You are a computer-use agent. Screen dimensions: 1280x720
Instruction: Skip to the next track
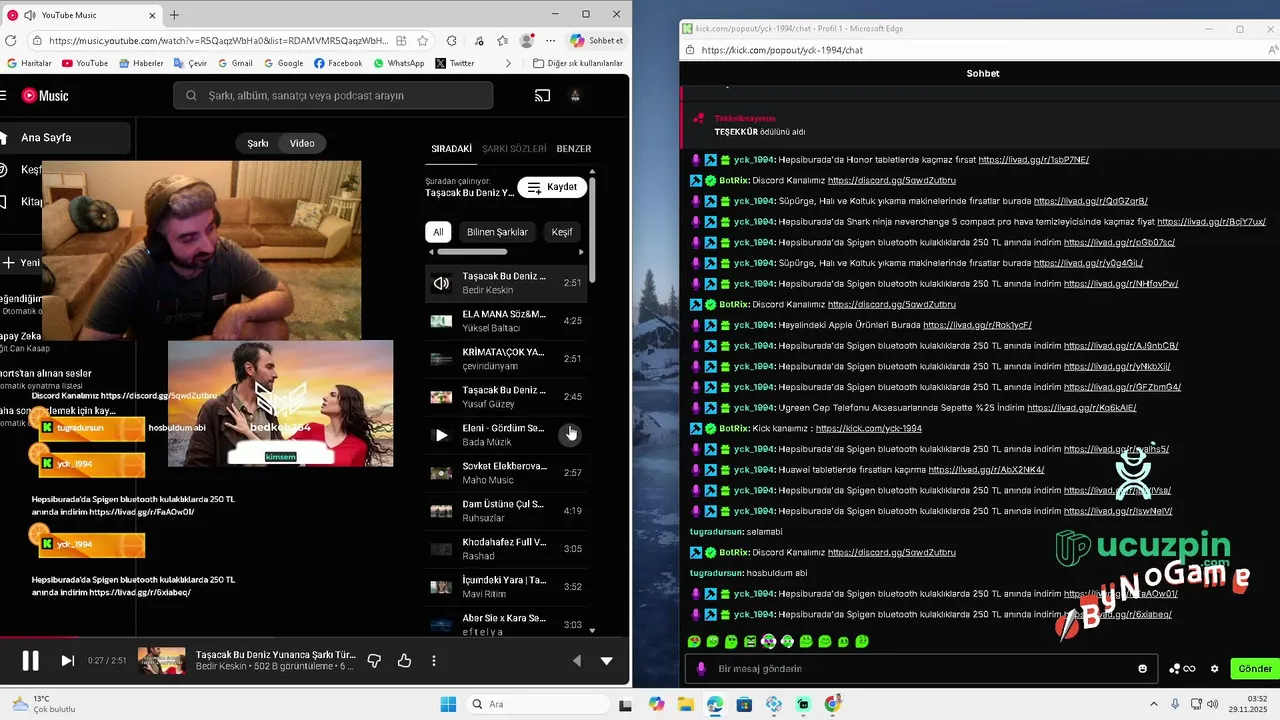coord(67,661)
